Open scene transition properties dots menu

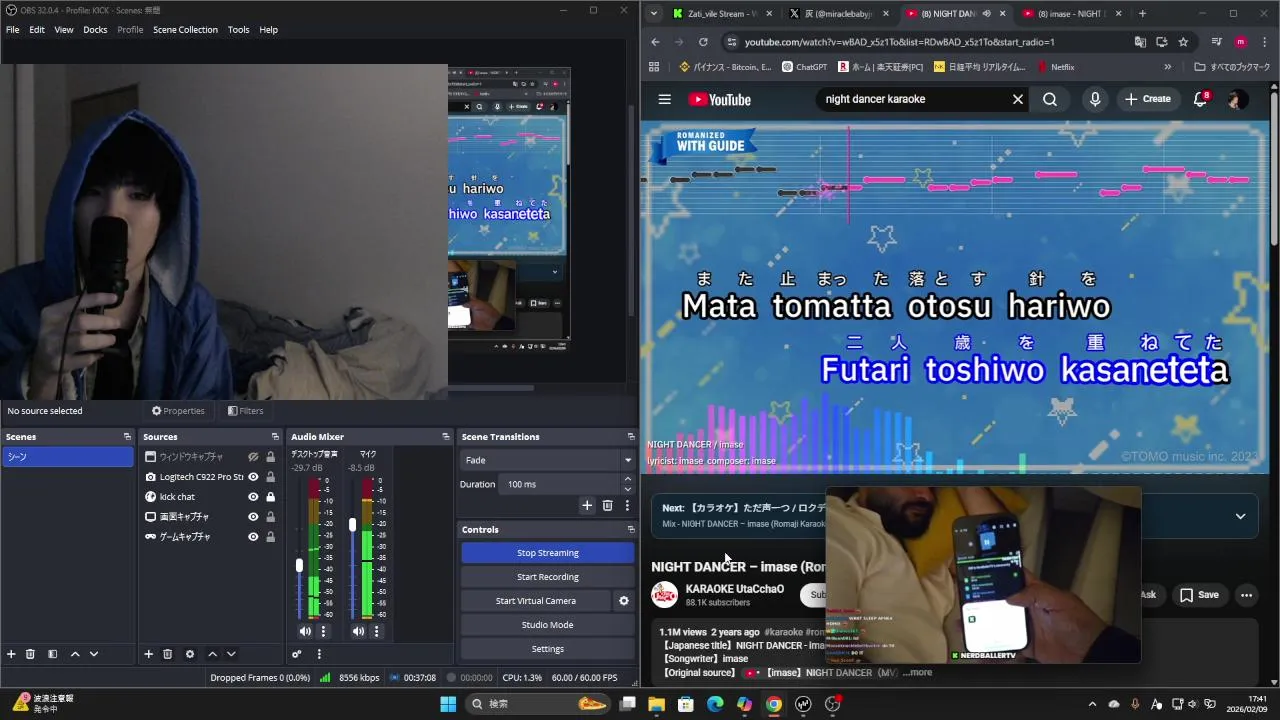pyautogui.click(x=627, y=506)
